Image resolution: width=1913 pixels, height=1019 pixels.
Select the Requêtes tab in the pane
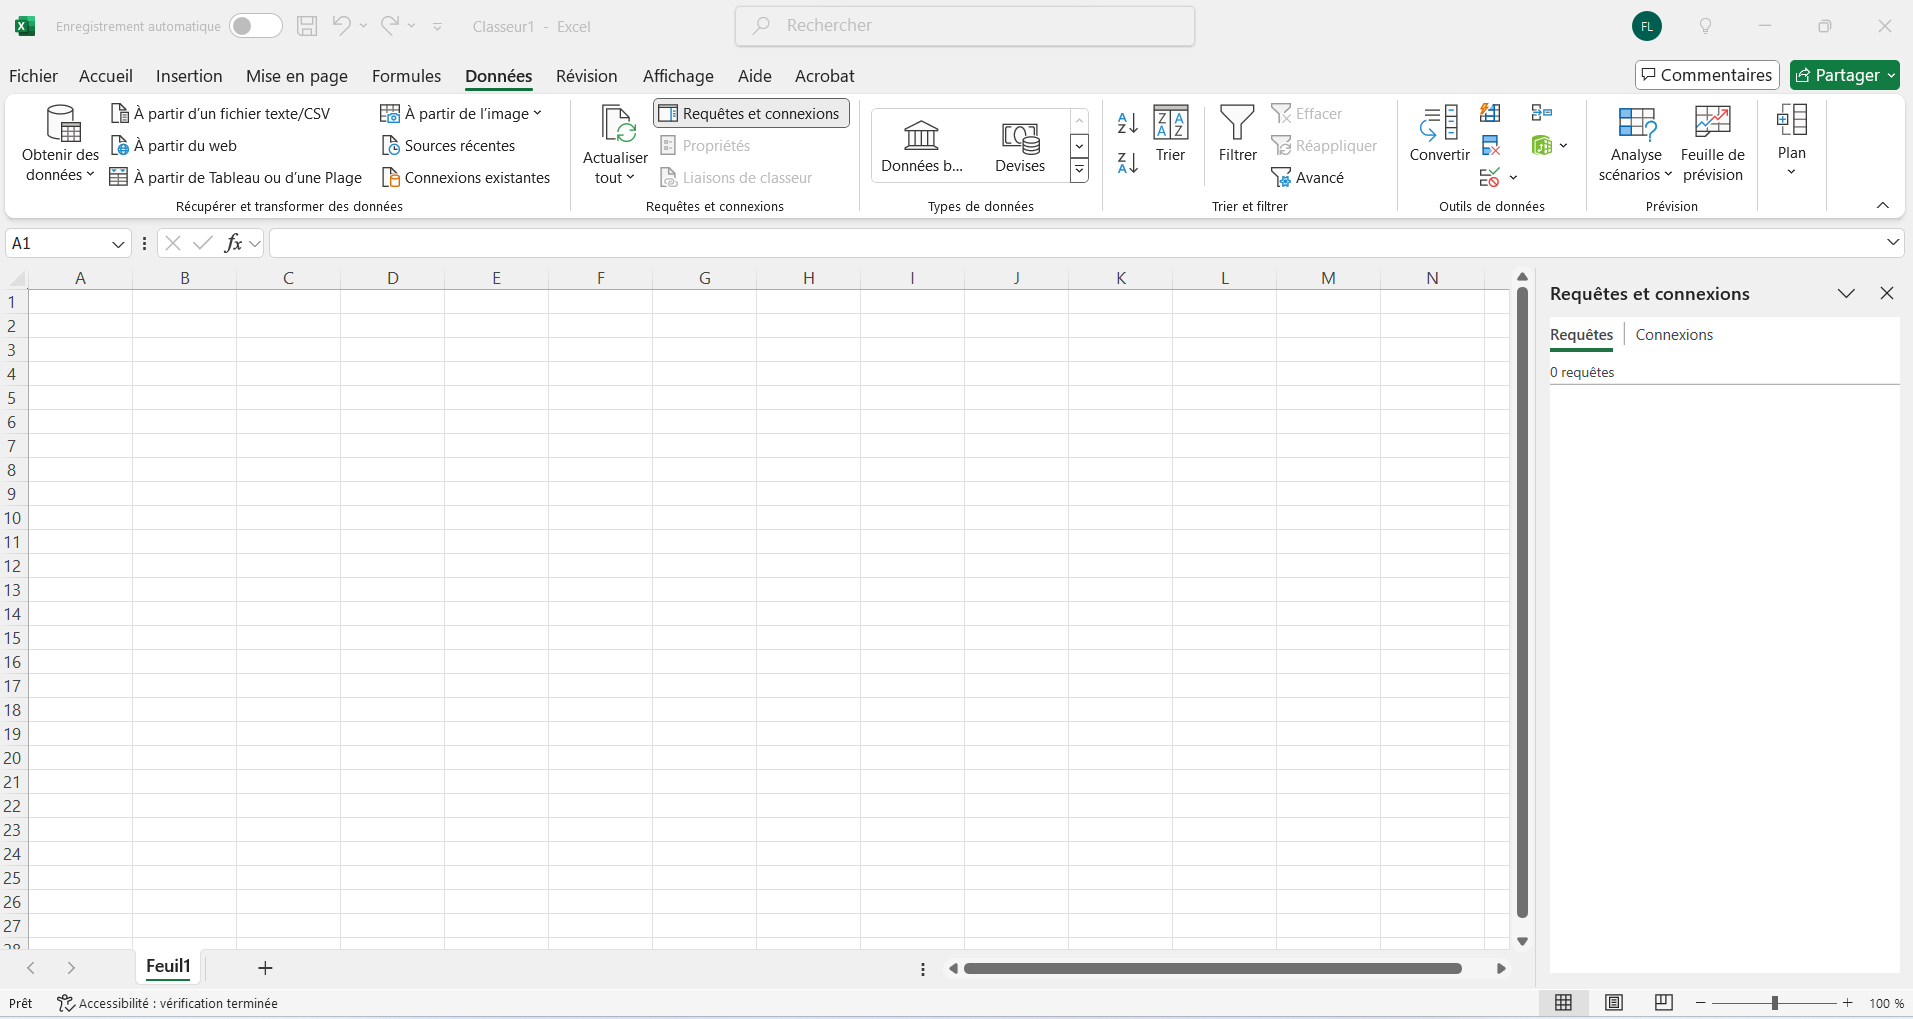(1581, 335)
